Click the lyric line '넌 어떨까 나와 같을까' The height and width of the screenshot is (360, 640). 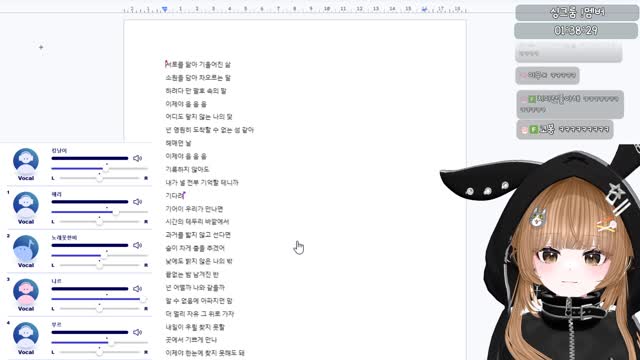coord(195,287)
